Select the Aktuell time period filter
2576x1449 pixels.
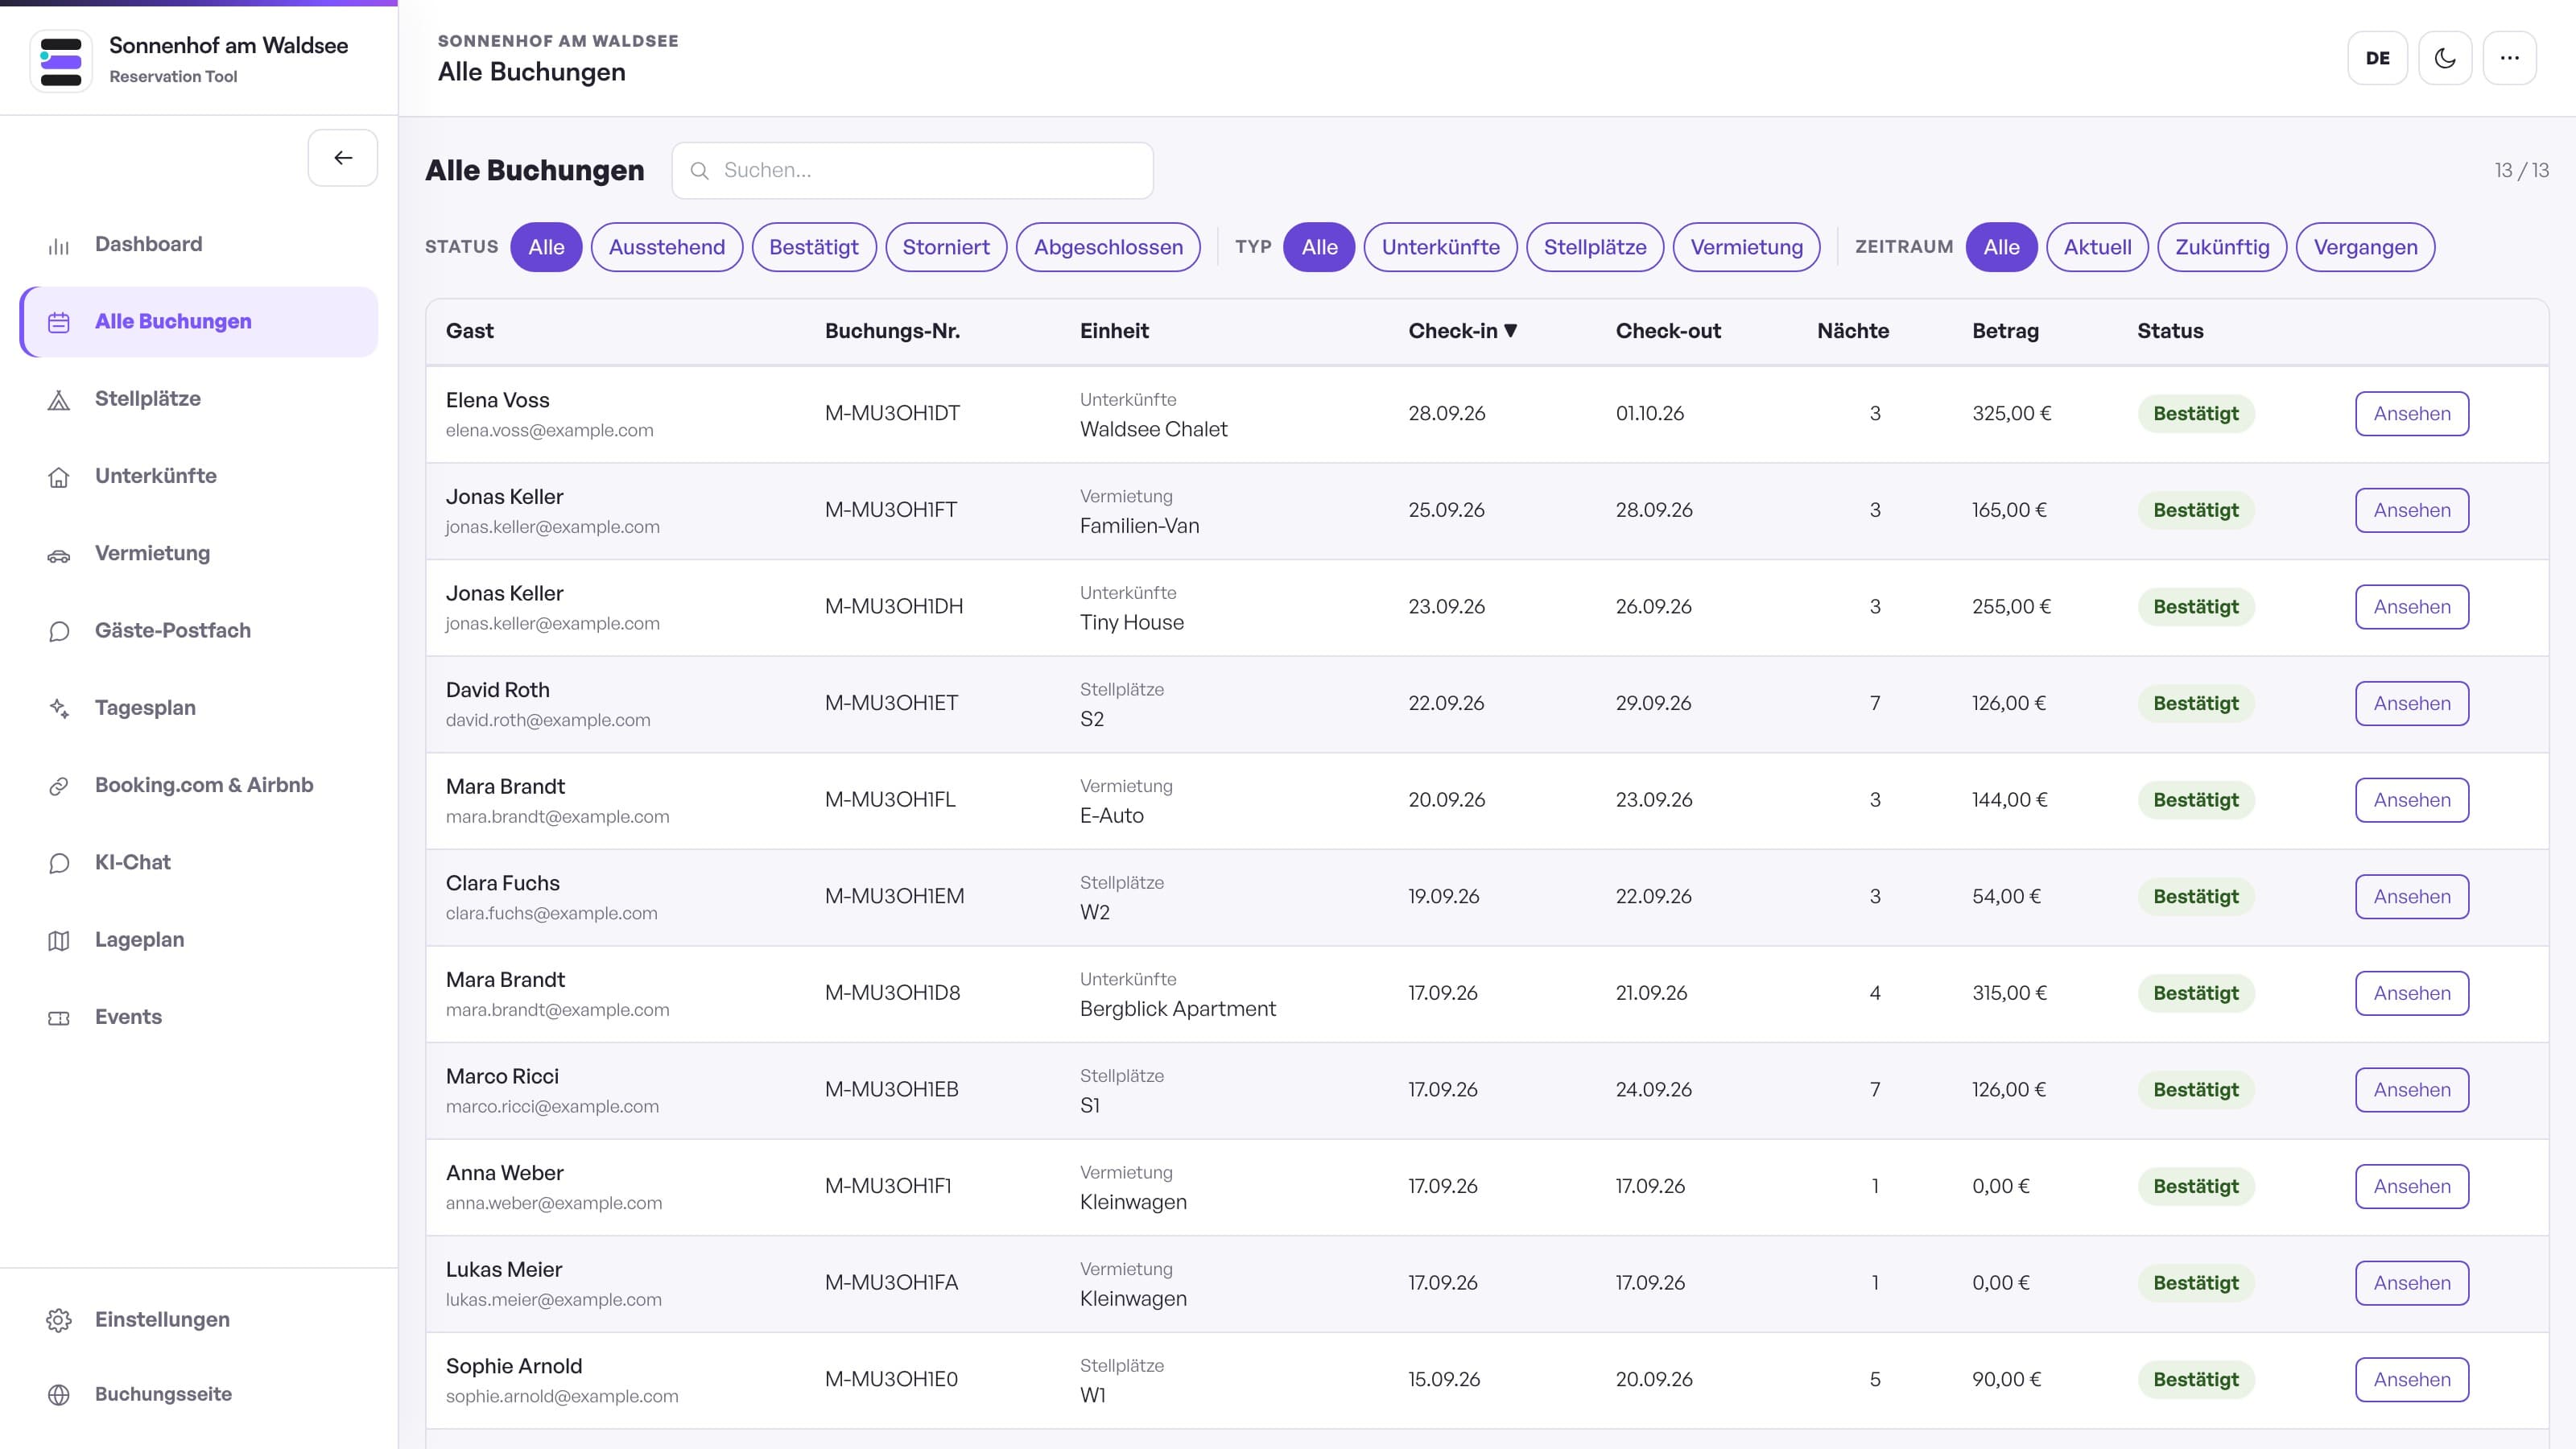click(x=2098, y=247)
